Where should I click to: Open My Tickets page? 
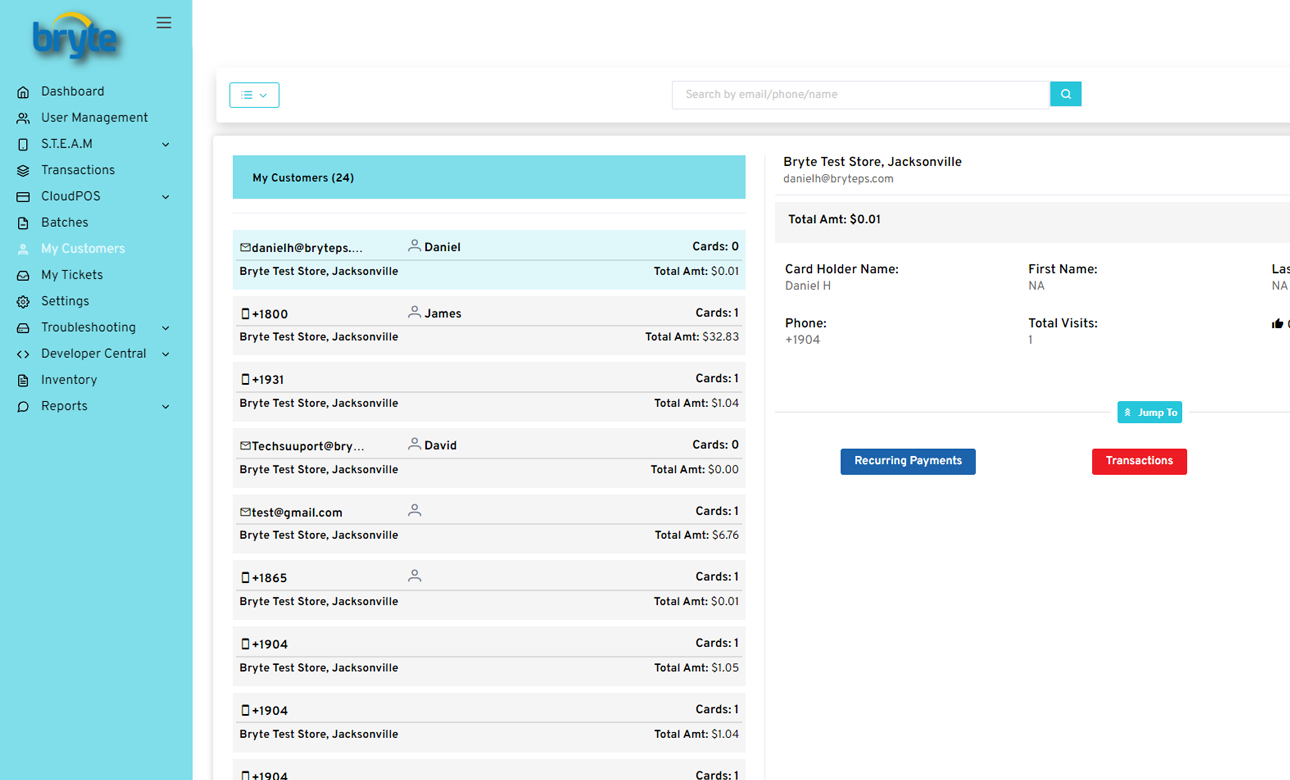72,275
